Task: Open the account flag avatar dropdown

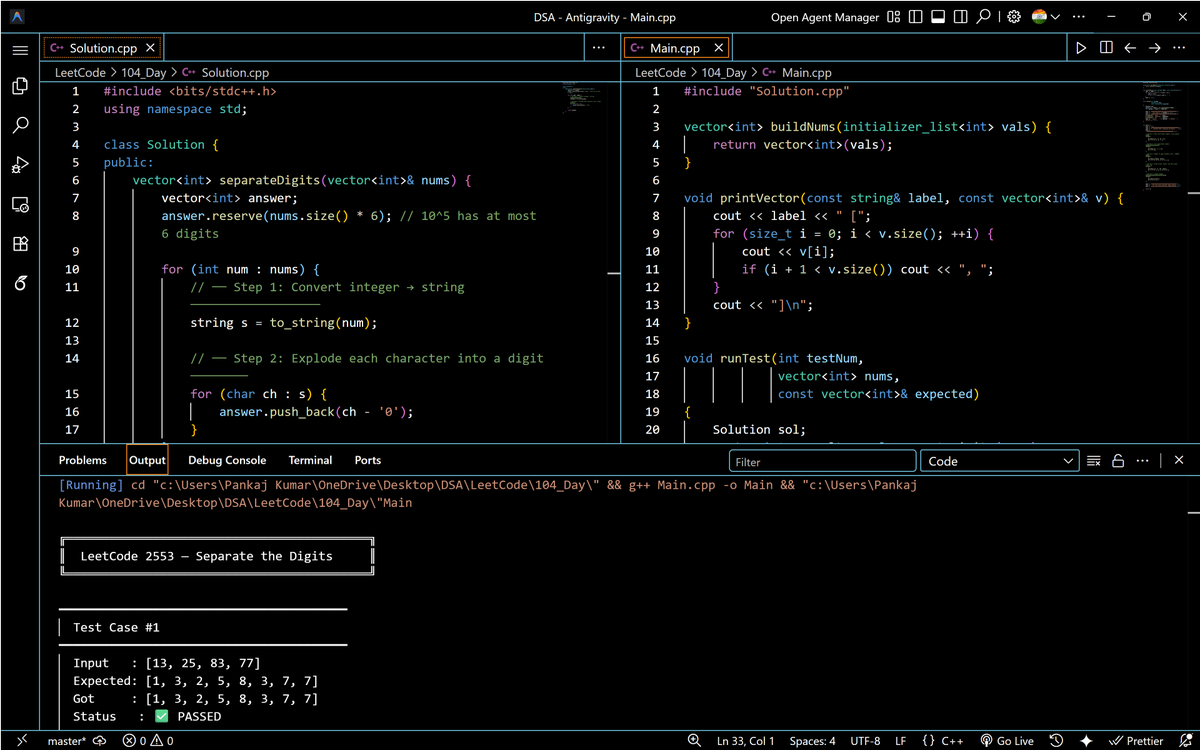Action: 1047,17
